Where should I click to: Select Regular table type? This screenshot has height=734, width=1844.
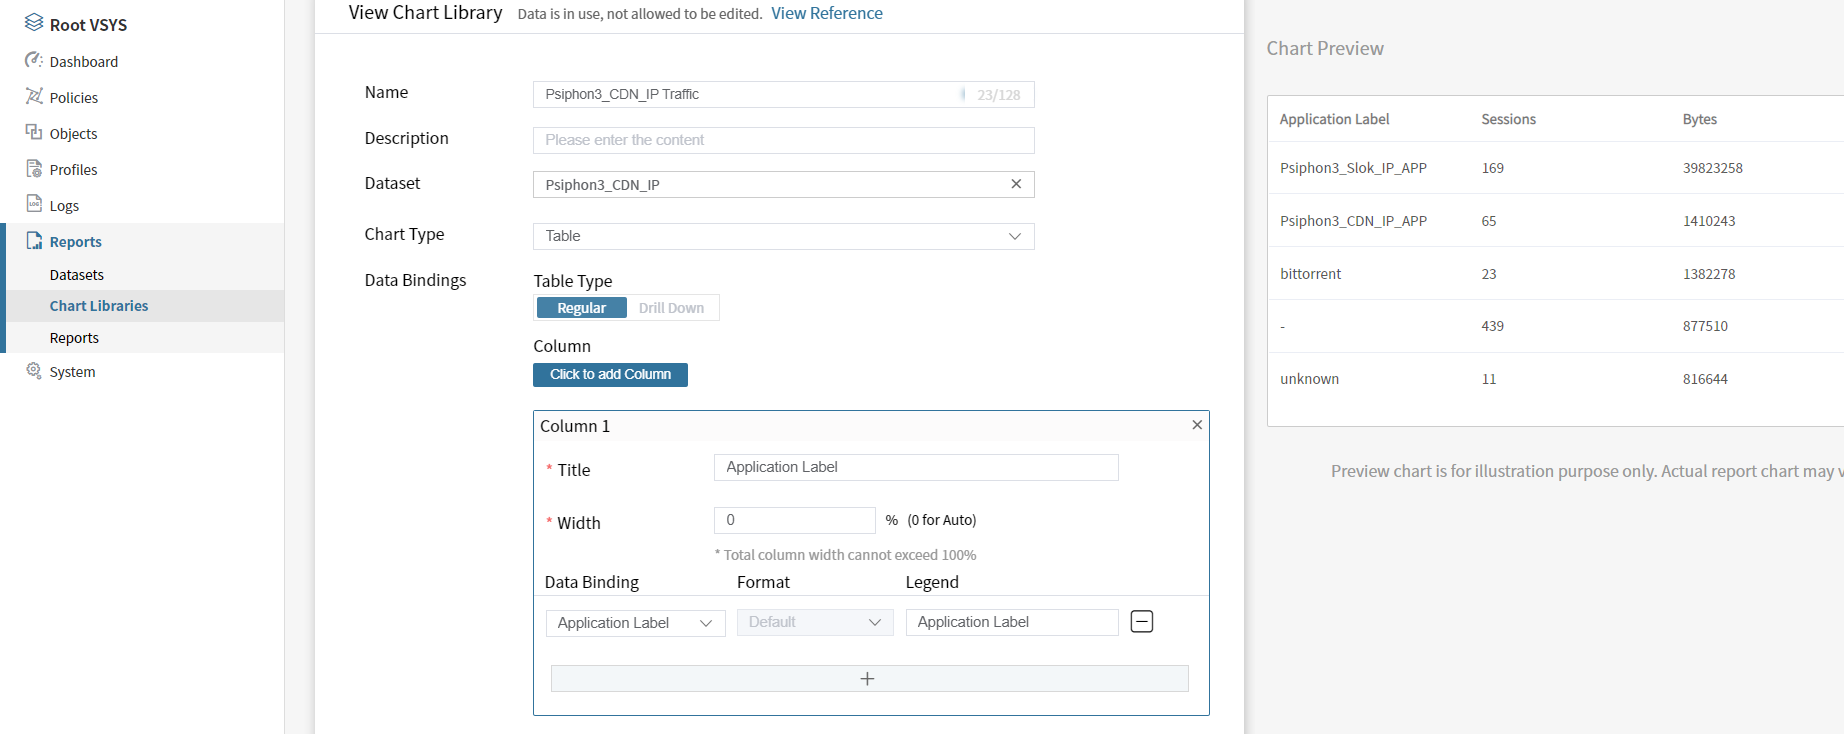581,308
